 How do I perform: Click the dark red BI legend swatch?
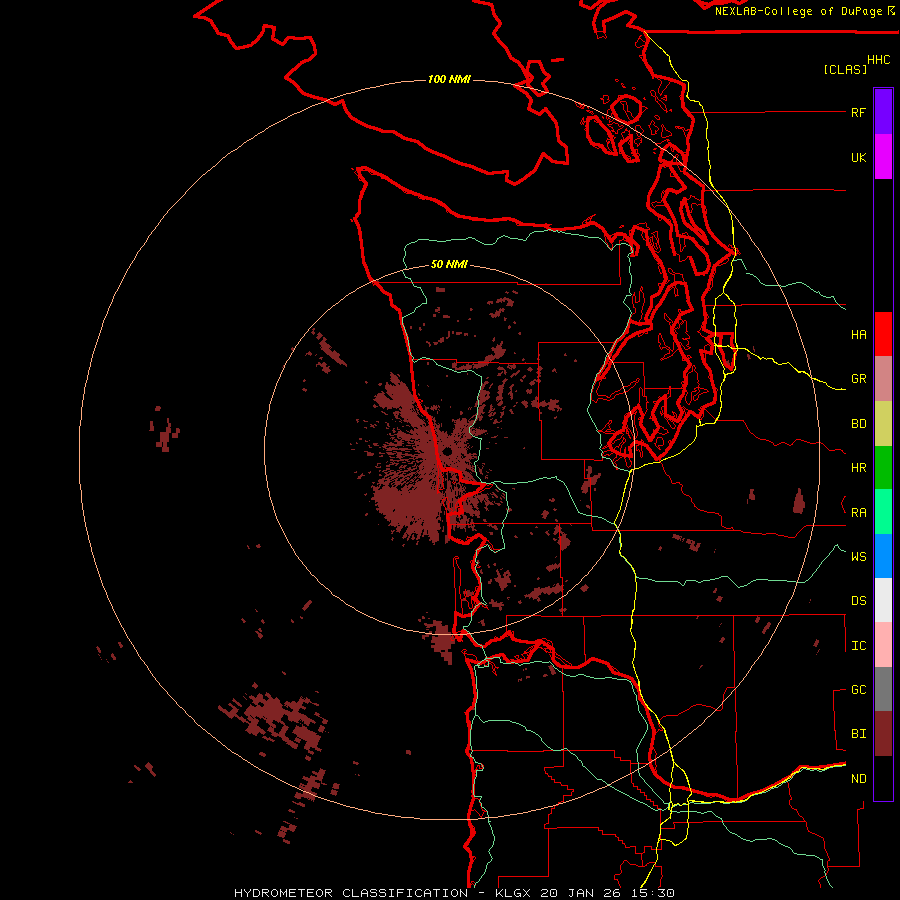point(883,734)
